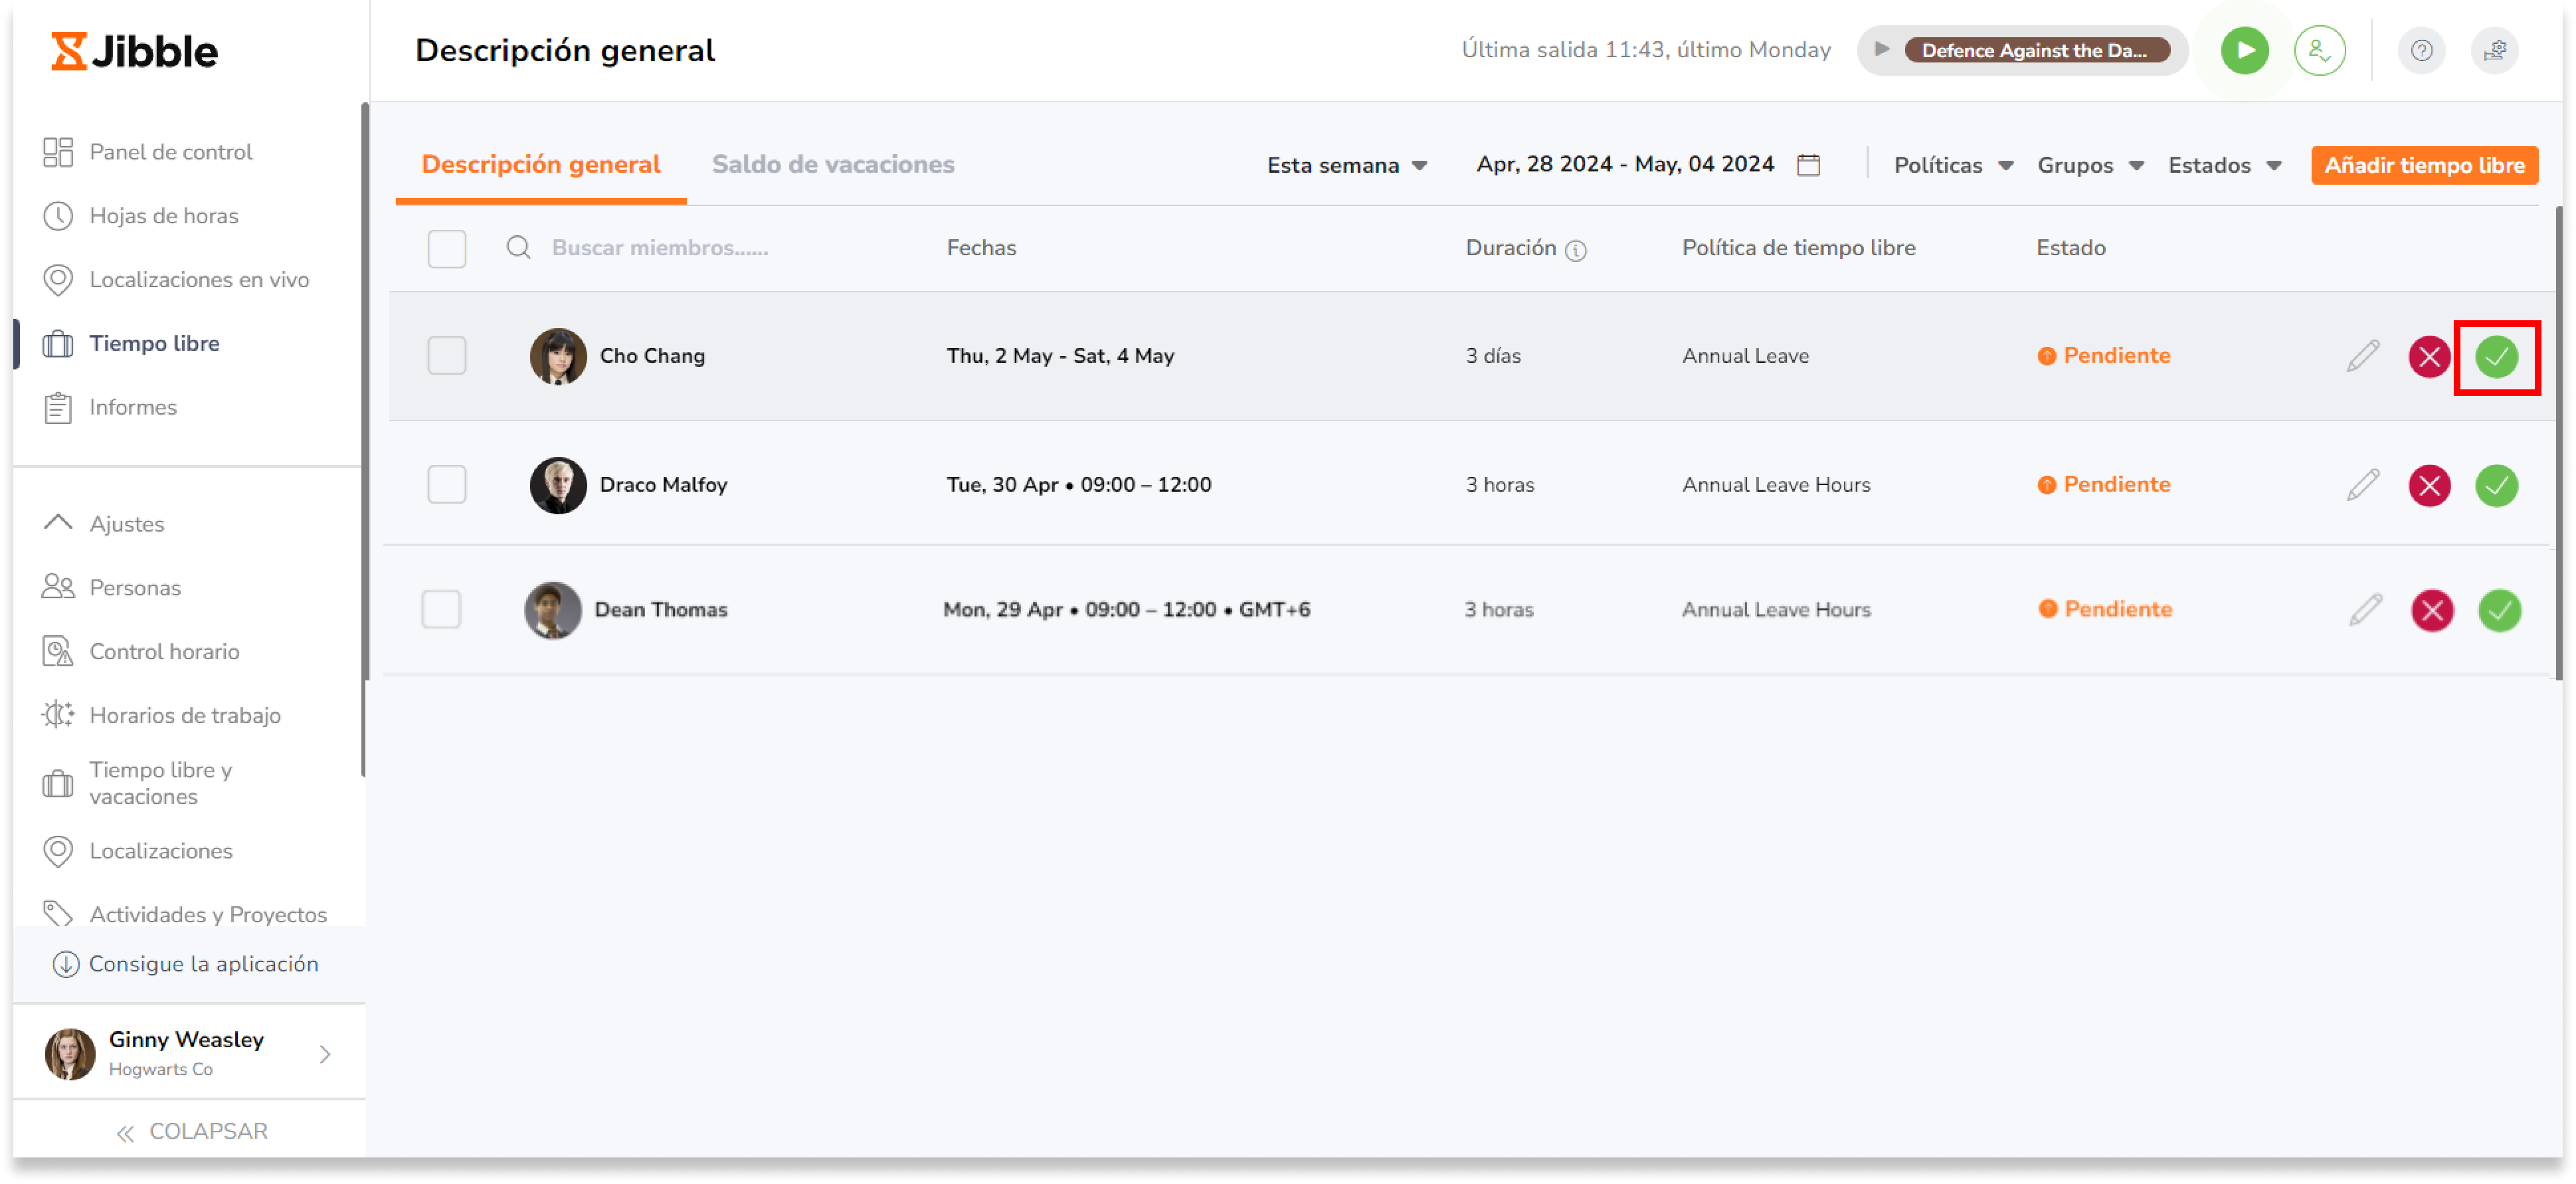Select Hojas de horas sidebar item
This screenshot has width=2576, height=1184.
(164, 215)
